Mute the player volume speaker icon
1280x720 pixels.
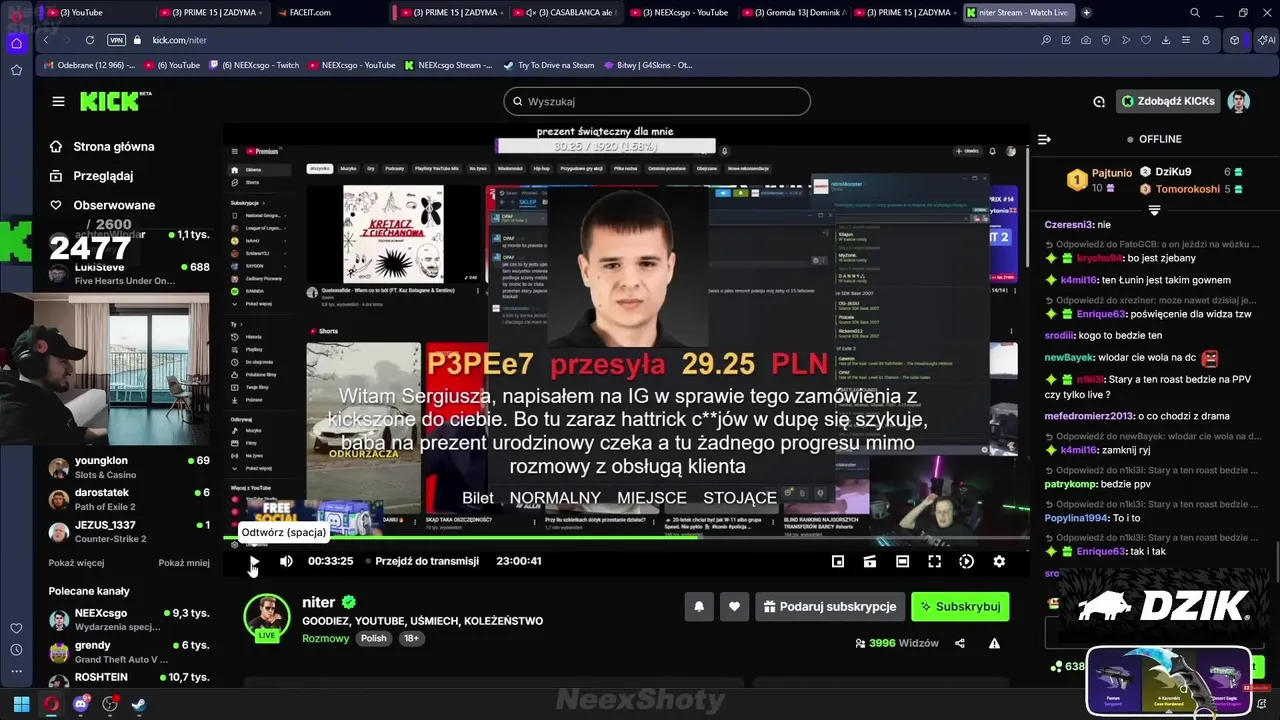286,561
